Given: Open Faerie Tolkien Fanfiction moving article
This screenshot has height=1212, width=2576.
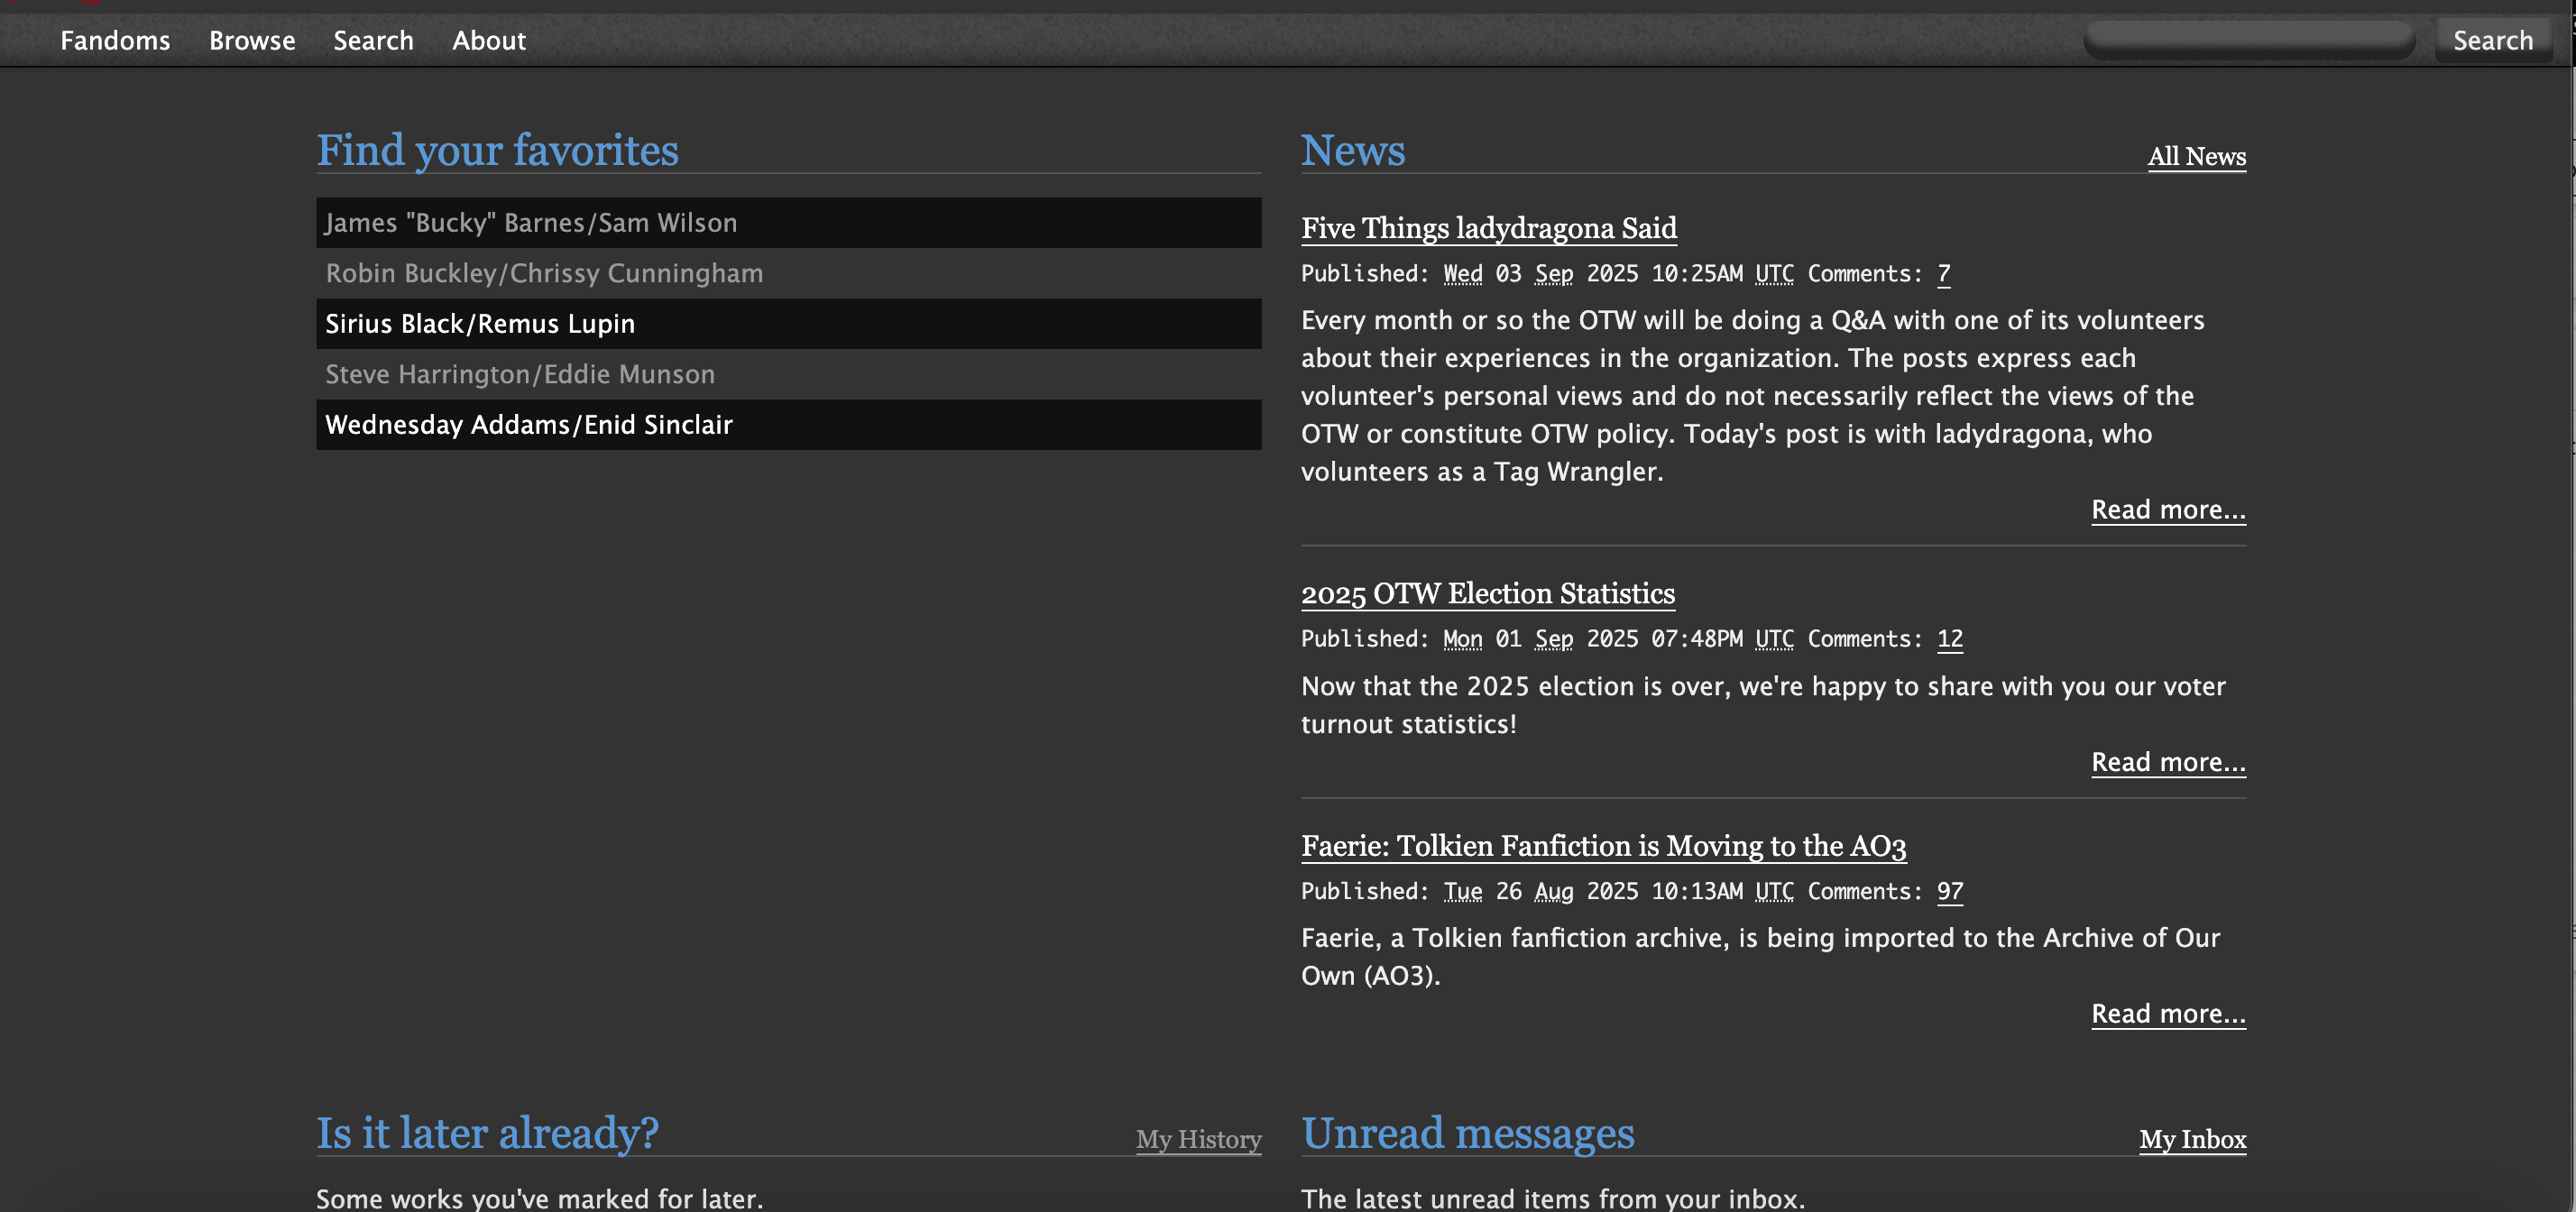Looking at the screenshot, I should point(1603,846).
